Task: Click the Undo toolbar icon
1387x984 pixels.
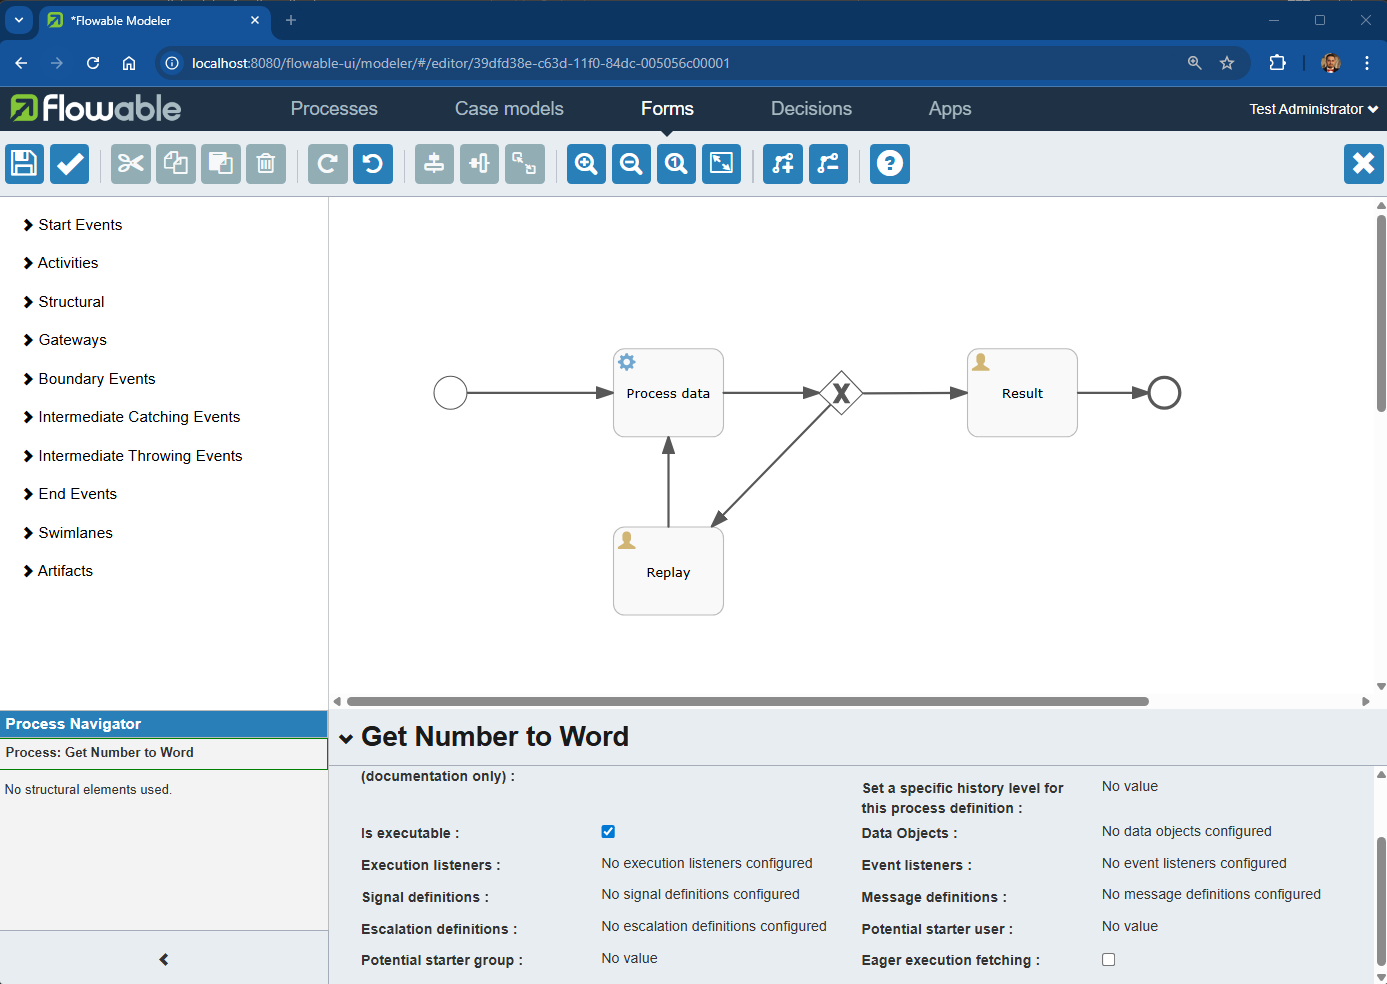Action: pos(373,164)
